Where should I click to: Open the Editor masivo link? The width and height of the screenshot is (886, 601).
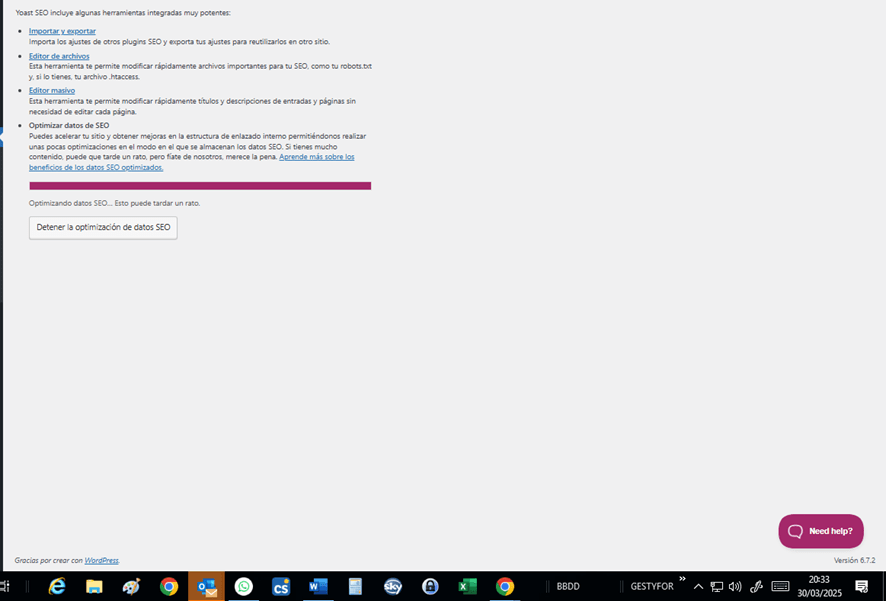pos(51,90)
